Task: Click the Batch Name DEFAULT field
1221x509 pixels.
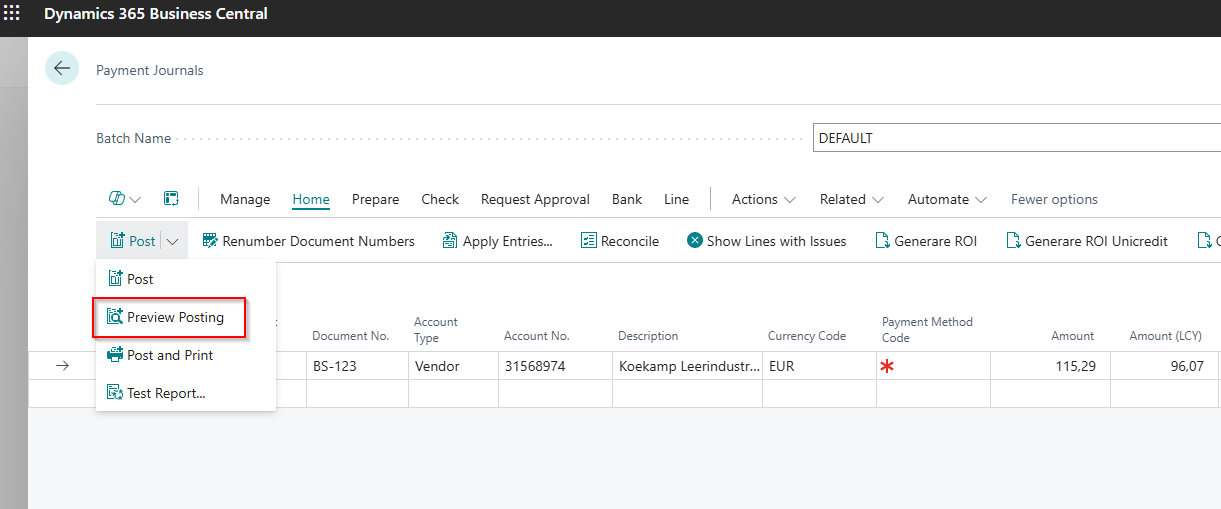Action: (1016, 138)
